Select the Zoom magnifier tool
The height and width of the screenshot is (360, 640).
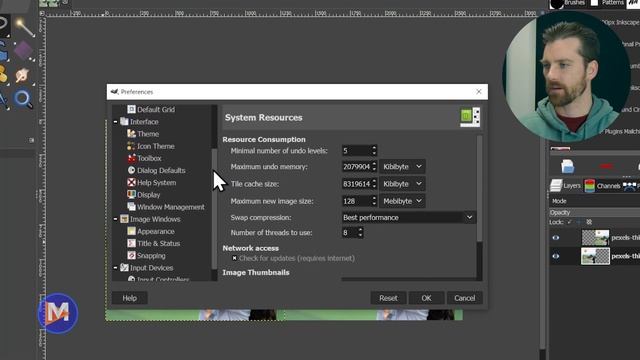tap(23, 99)
